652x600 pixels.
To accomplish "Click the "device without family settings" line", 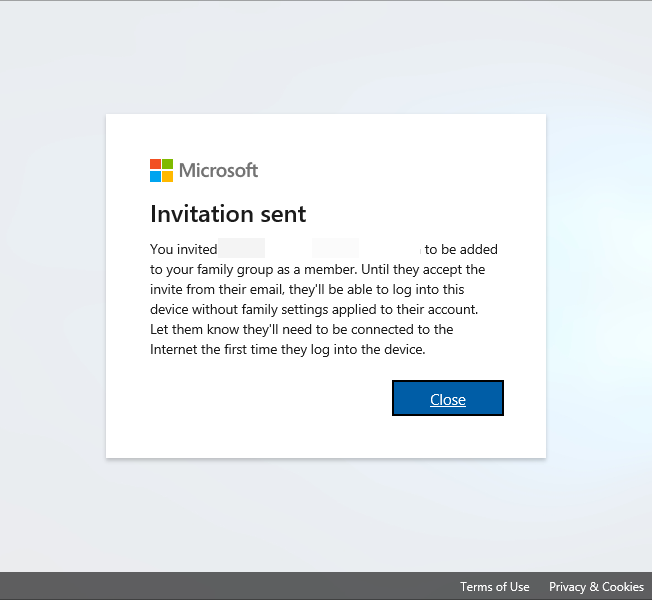I will [314, 309].
